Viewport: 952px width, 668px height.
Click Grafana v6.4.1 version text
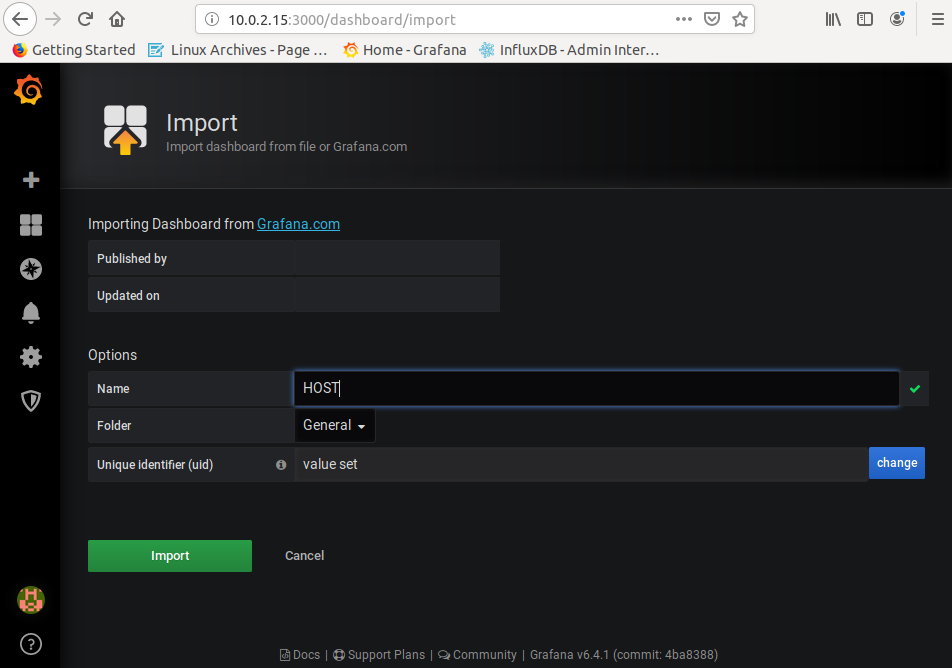pos(624,655)
